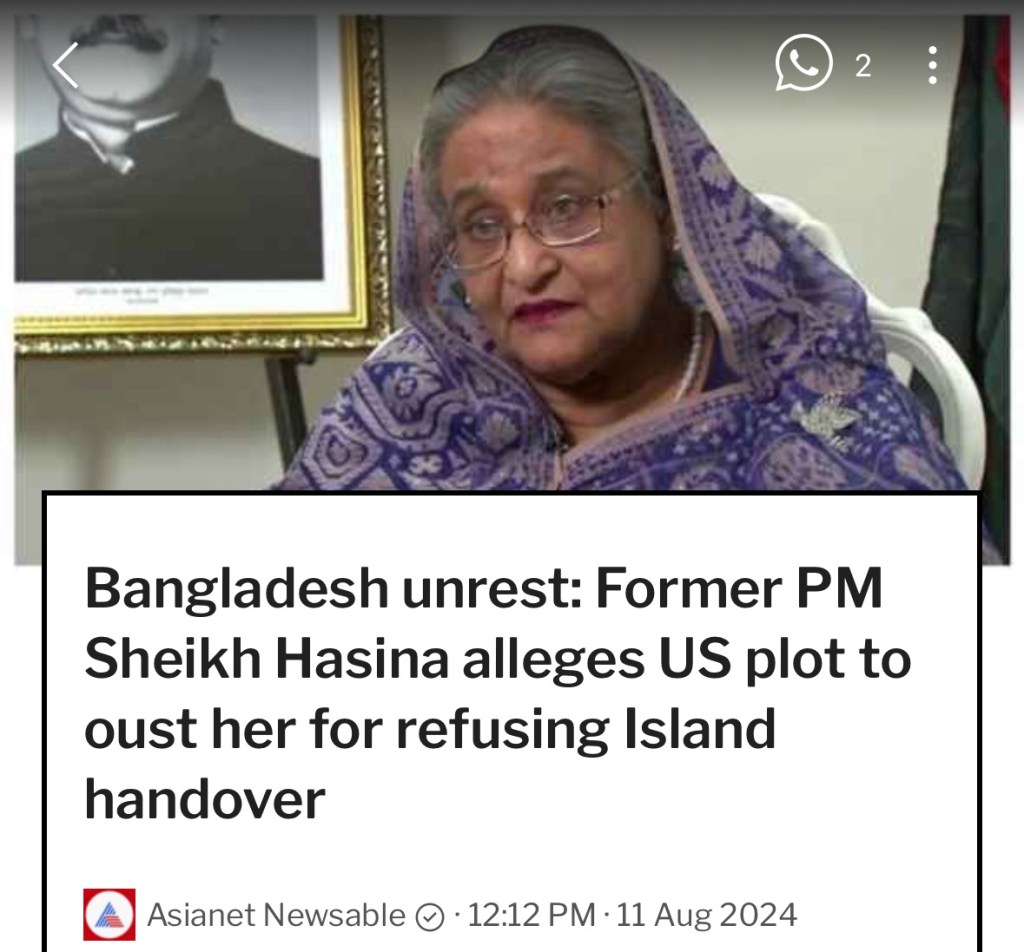Tap the woman's face in the hero image
1024x952 pixels.
pyautogui.click(x=542, y=242)
